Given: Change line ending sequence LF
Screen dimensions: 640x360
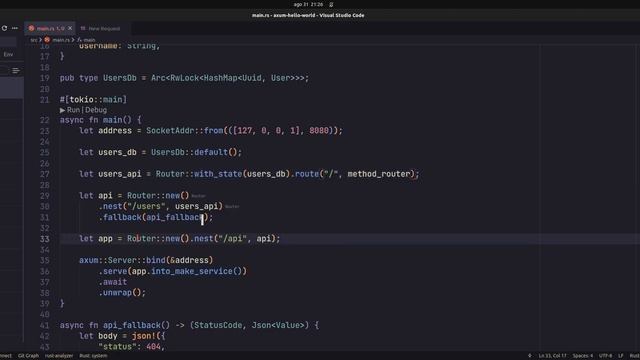Looking at the screenshot, I should point(620,356).
